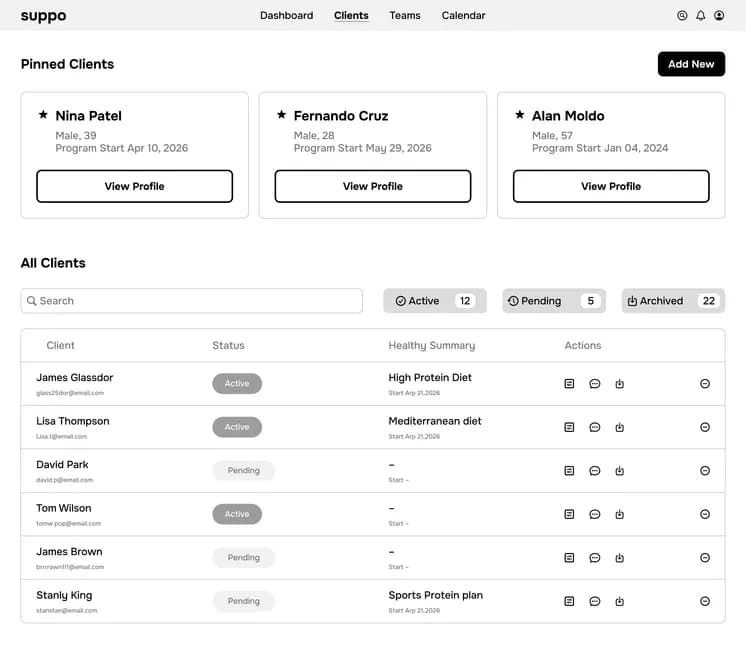Screen dimensions: 746x659
Task: Open notes icon for Tom Wilson
Action: point(569,514)
